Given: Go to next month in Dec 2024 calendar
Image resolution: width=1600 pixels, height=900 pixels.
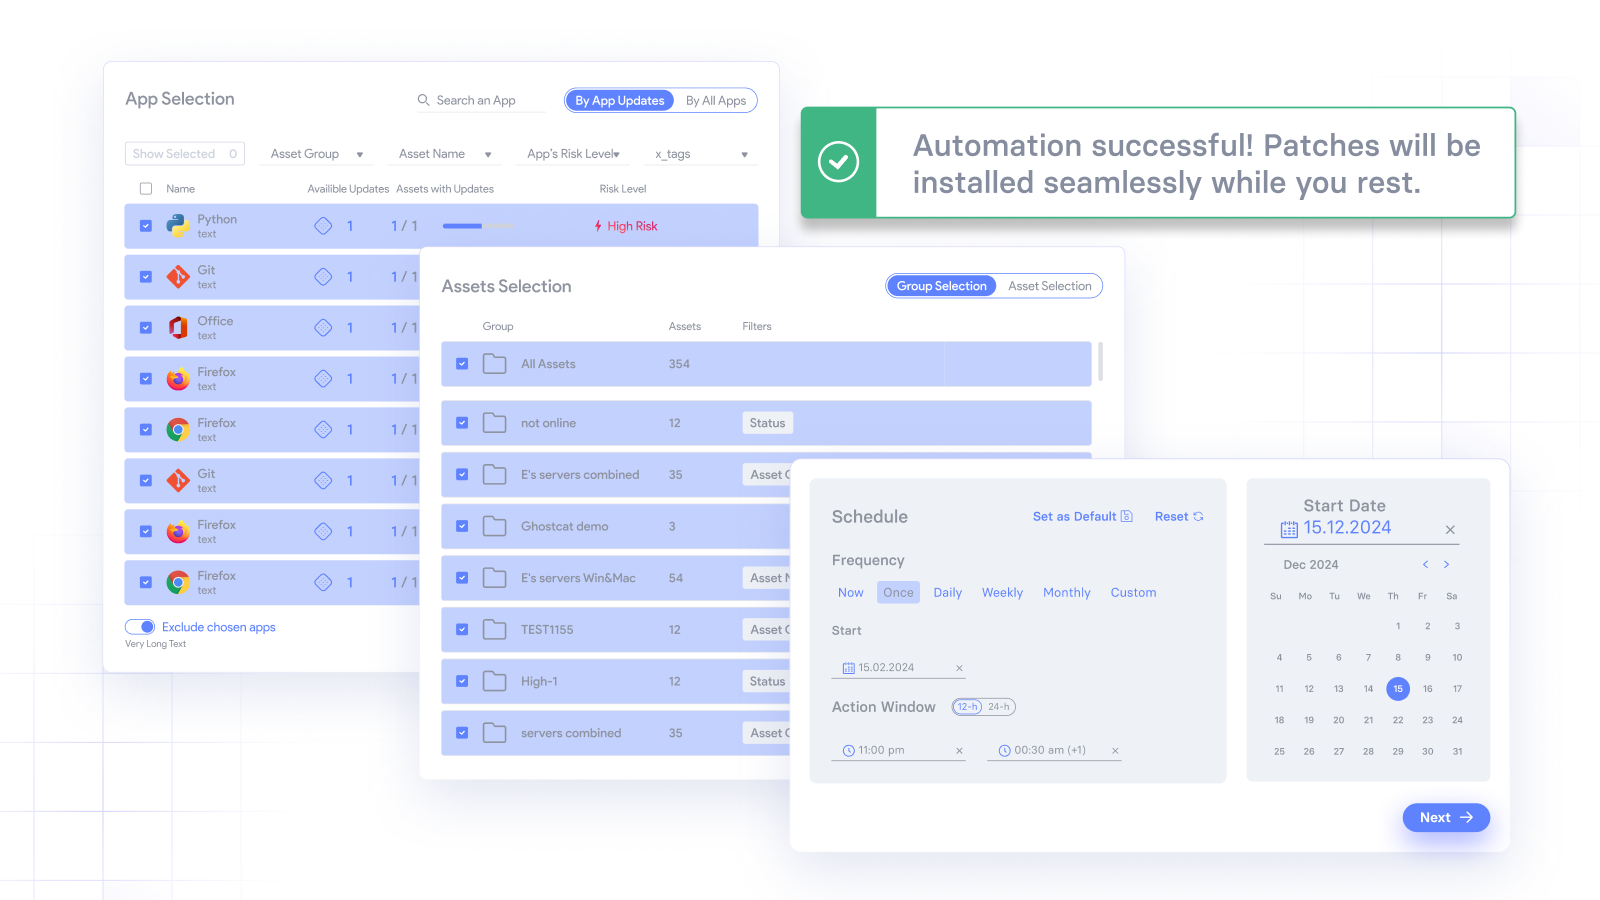Looking at the screenshot, I should point(1446,565).
